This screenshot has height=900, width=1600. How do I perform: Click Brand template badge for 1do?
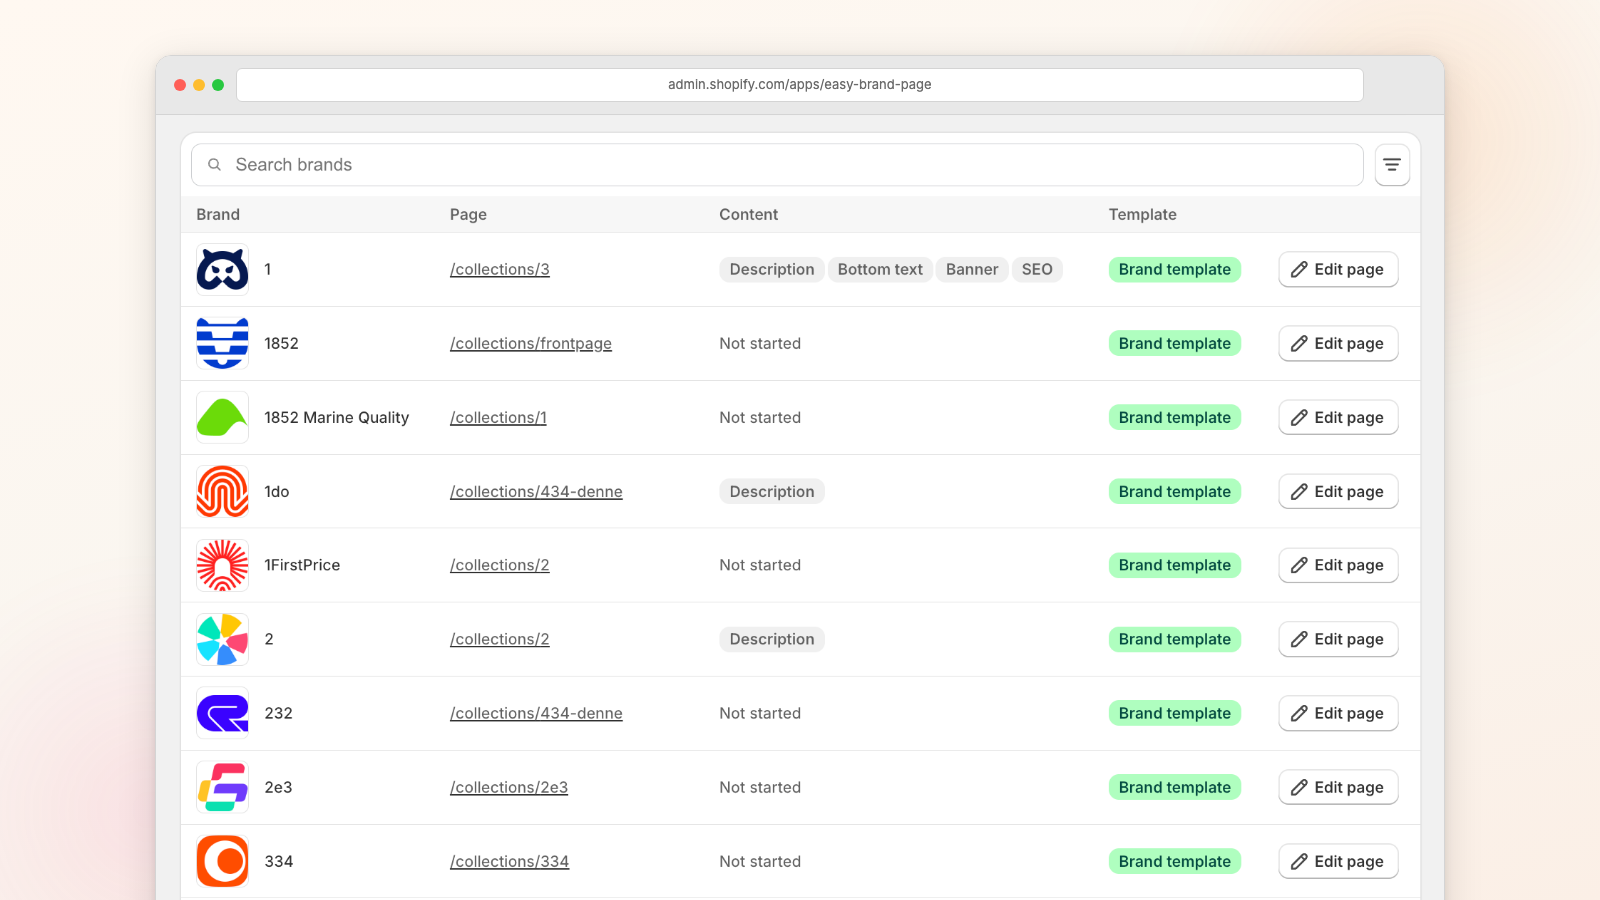(x=1175, y=492)
